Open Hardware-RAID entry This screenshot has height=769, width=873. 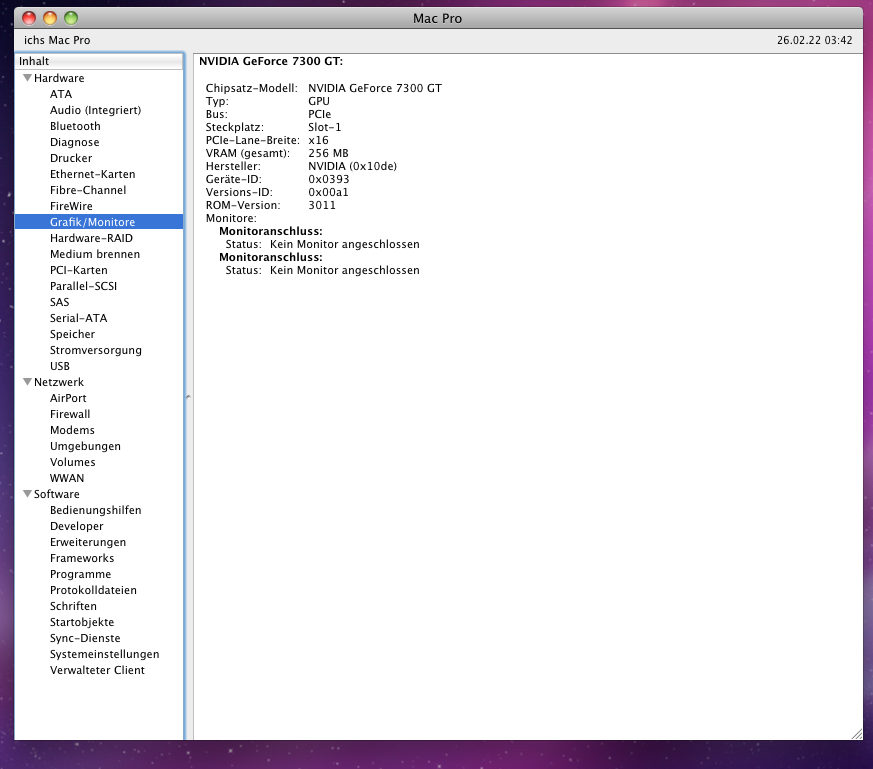(x=91, y=238)
